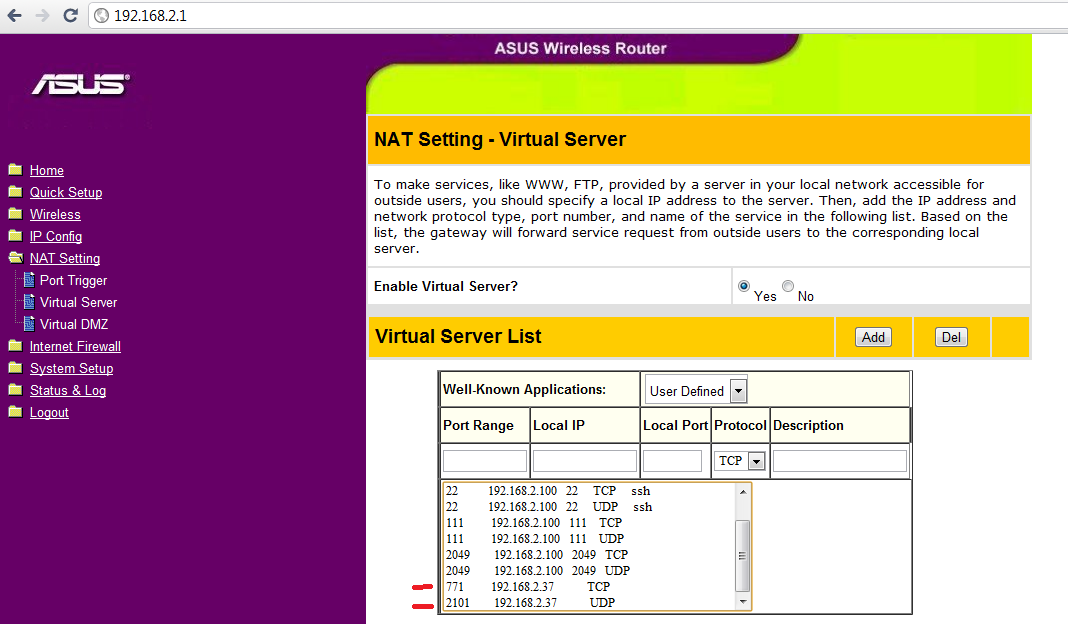Click the folder icon beside Internet Firewall

tap(15, 346)
